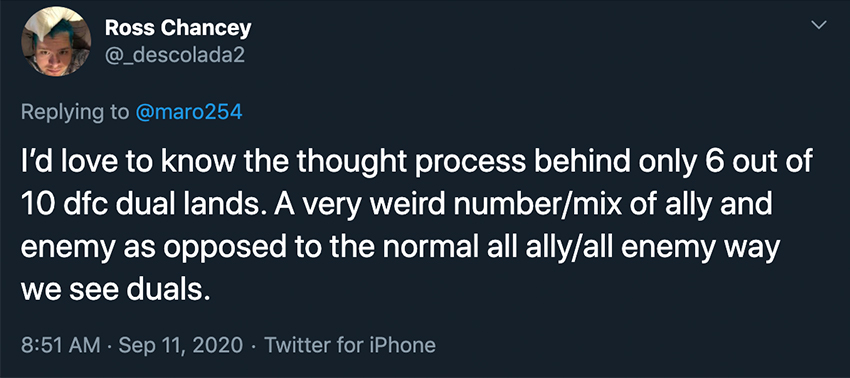Click the closing words 'we see duals.'

point(115,291)
